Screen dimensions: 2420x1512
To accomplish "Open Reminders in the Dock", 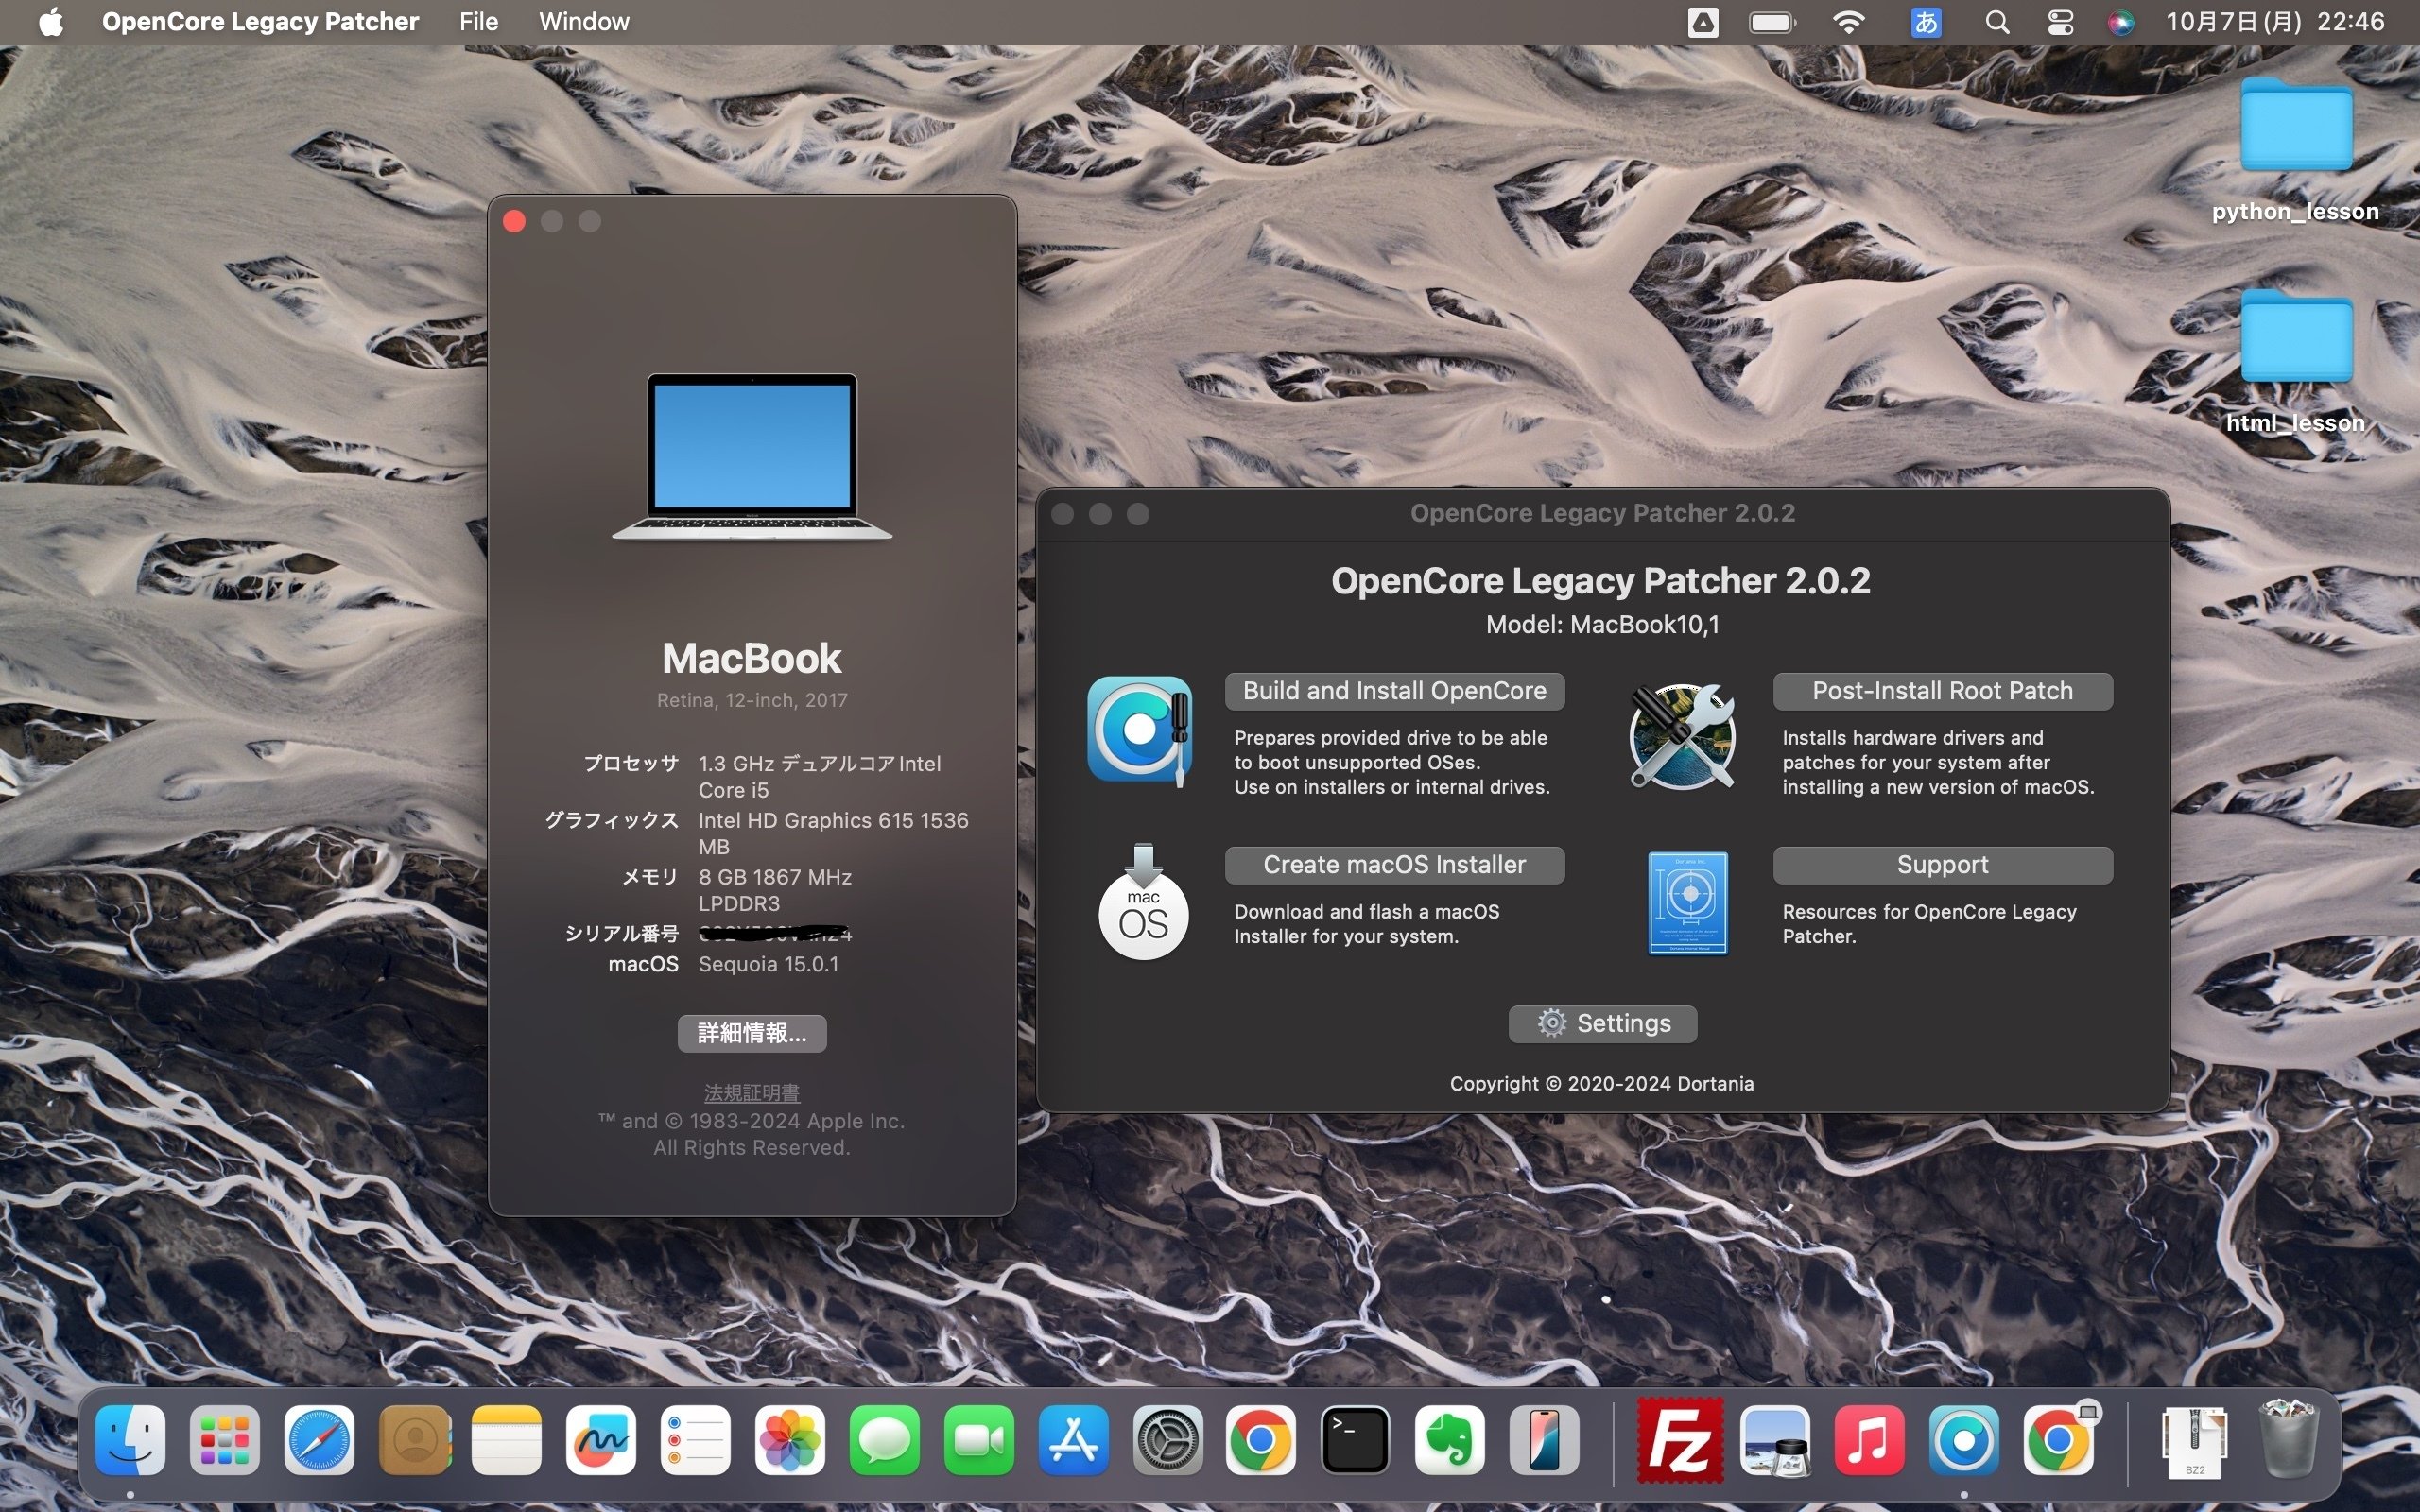I will point(696,1440).
